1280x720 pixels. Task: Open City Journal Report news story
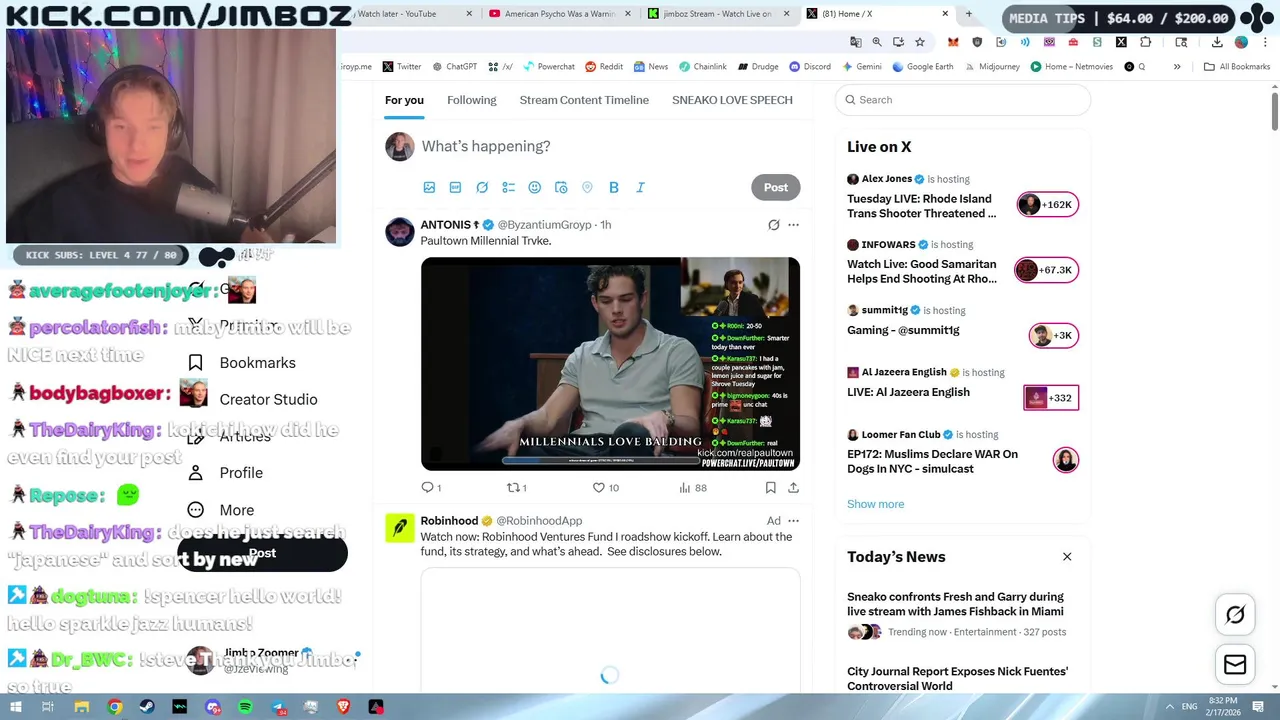pos(963,678)
